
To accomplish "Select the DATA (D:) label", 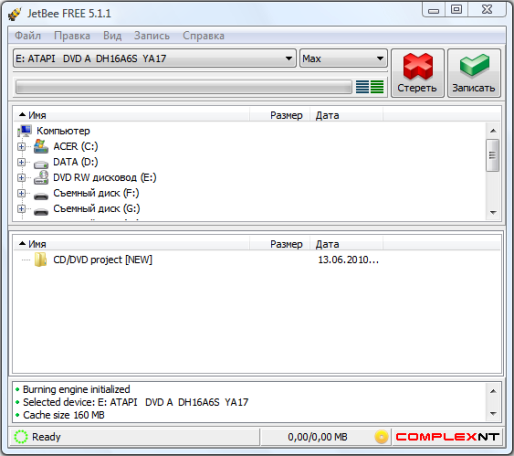I will 76,162.
